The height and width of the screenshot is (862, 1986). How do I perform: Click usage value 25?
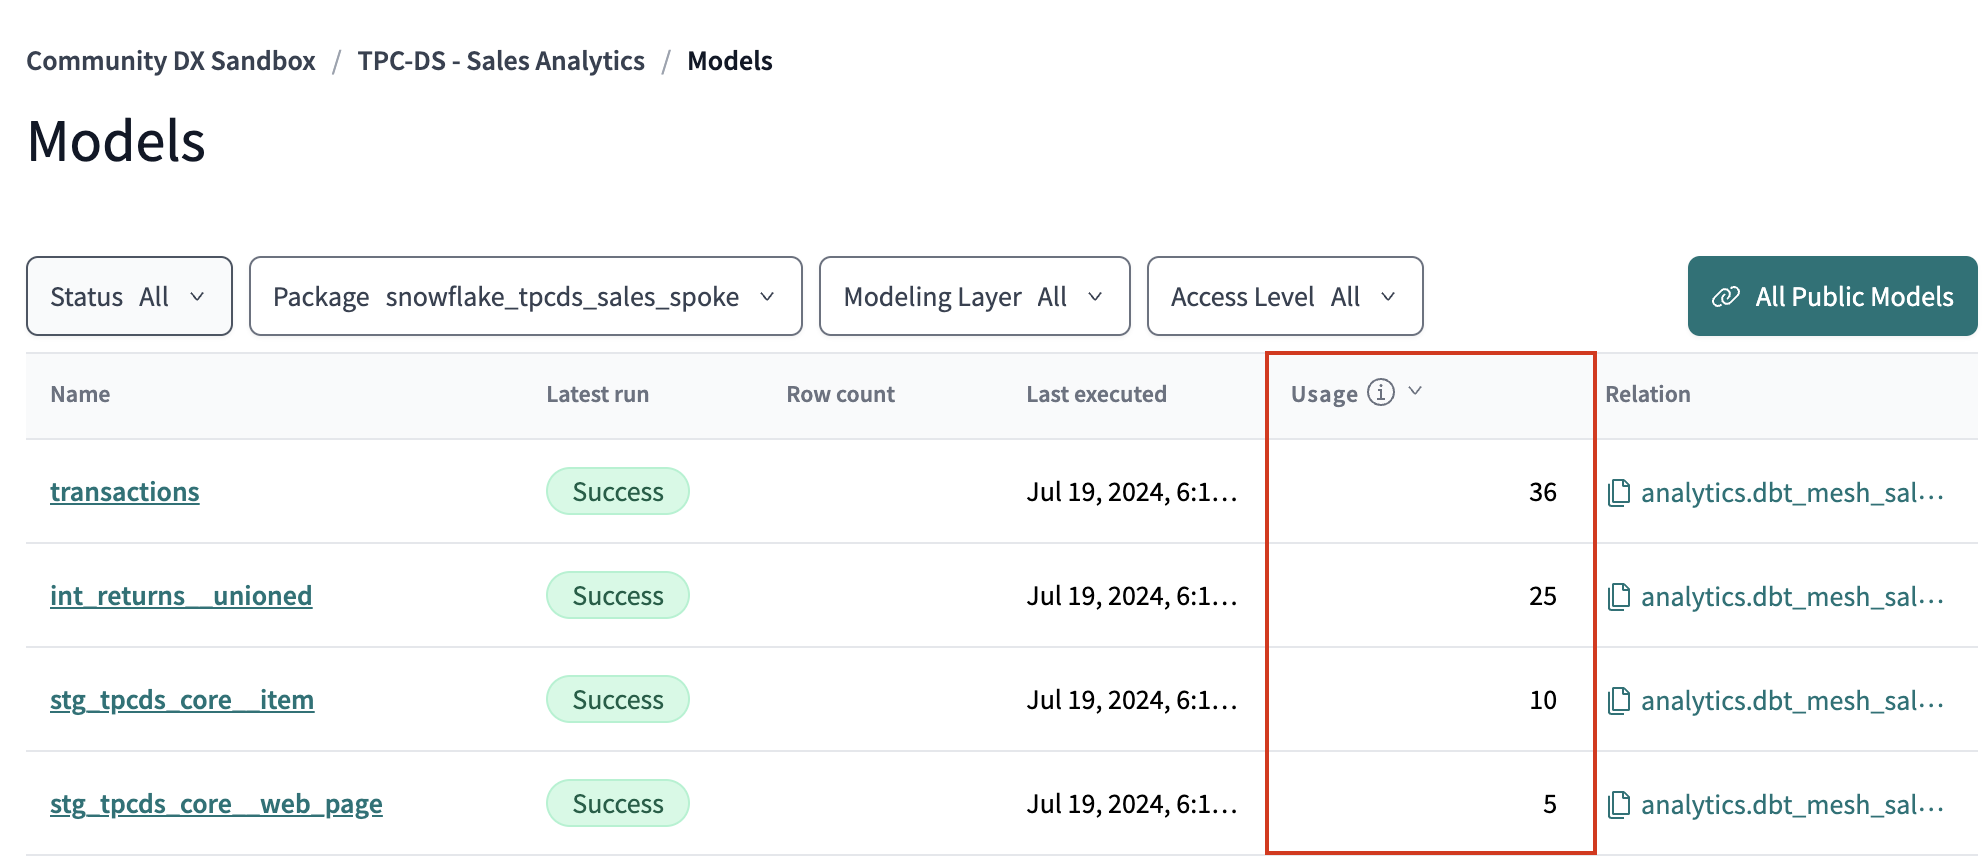tap(1543, 596)
